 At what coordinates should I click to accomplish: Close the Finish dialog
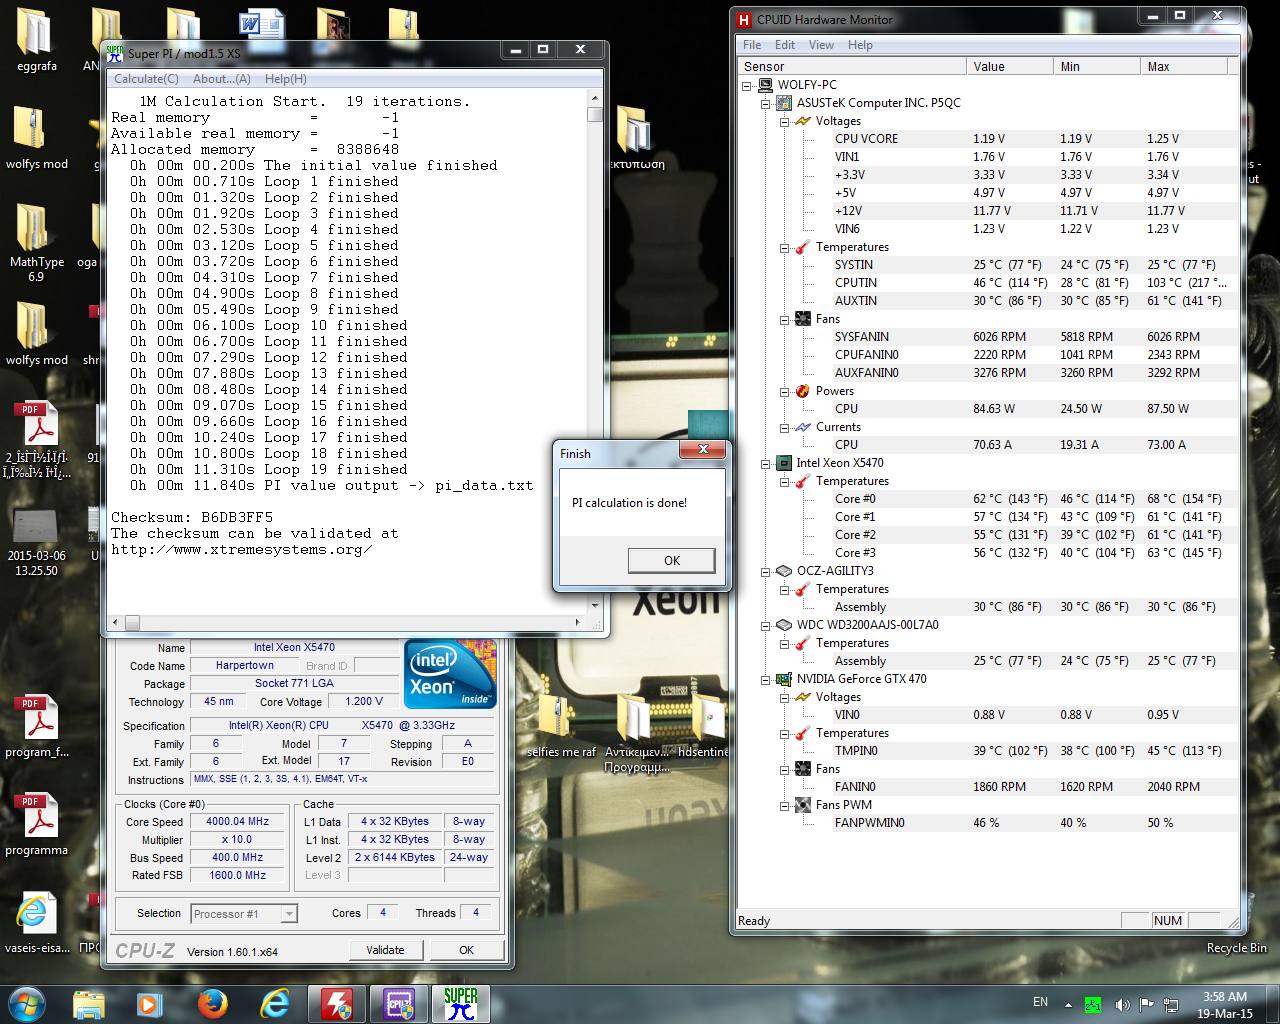[x=704, y=450]
